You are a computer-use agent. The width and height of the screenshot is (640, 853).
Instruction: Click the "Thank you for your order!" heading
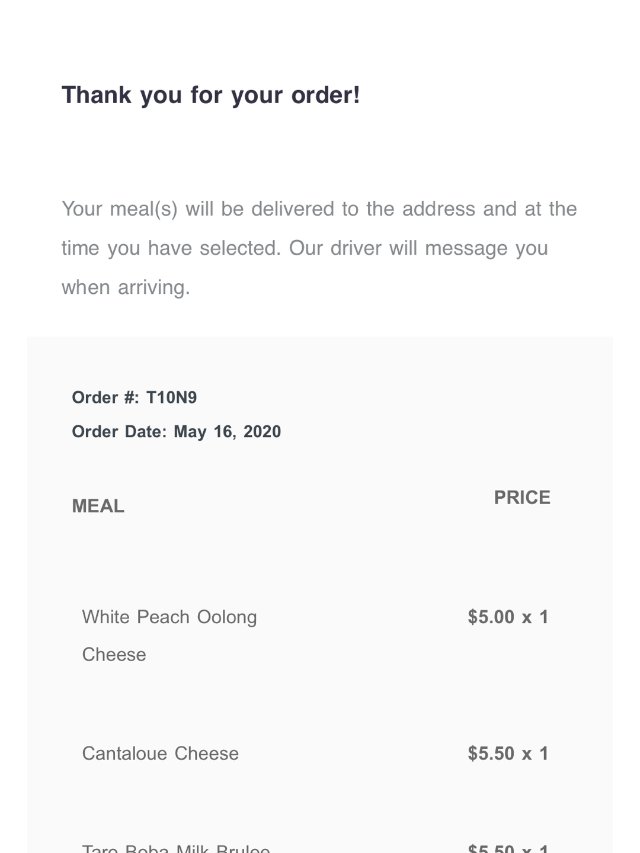[x=210, y=96]
